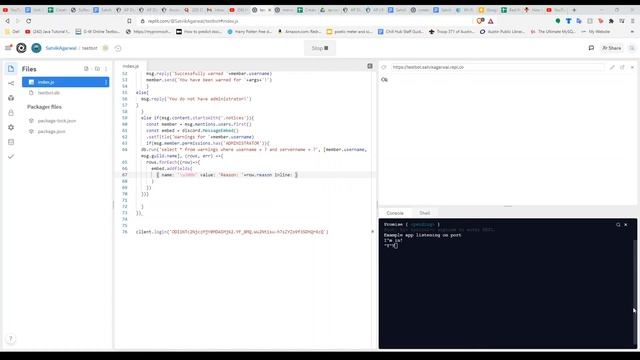Open the chat bubble icon next to Share

click(x=591, y=48)
